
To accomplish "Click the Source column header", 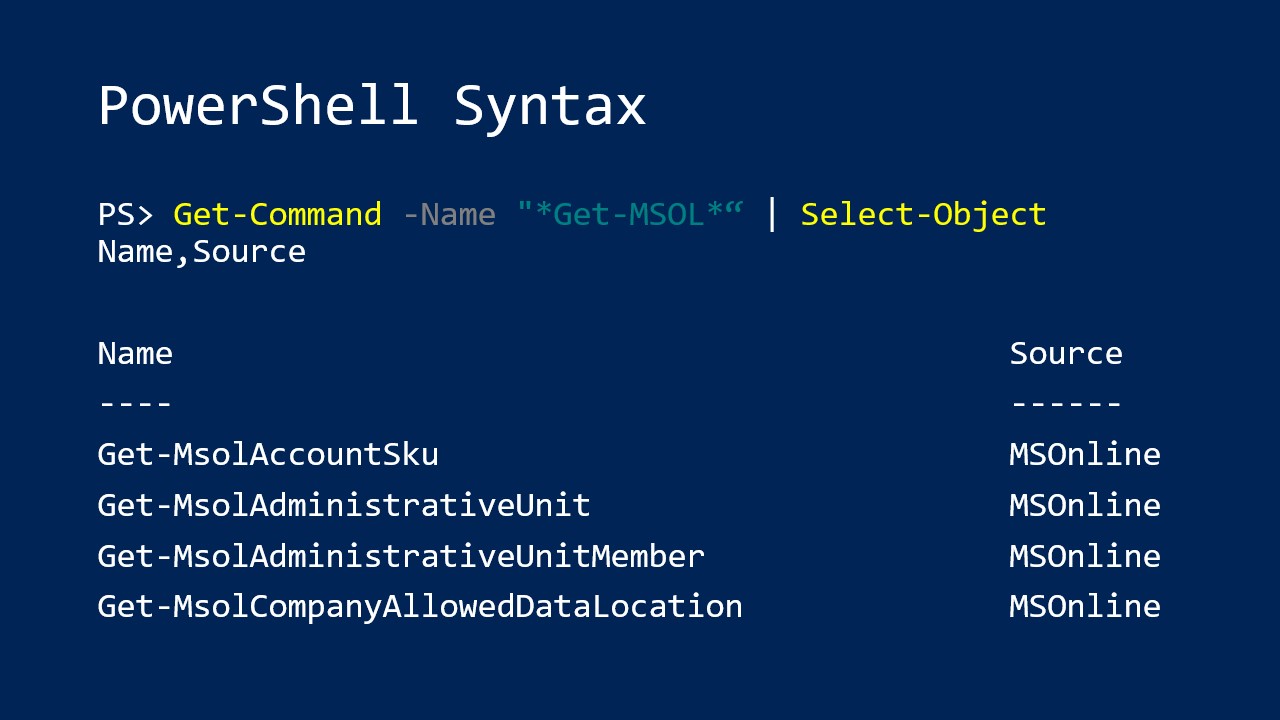I will 1065,354.
